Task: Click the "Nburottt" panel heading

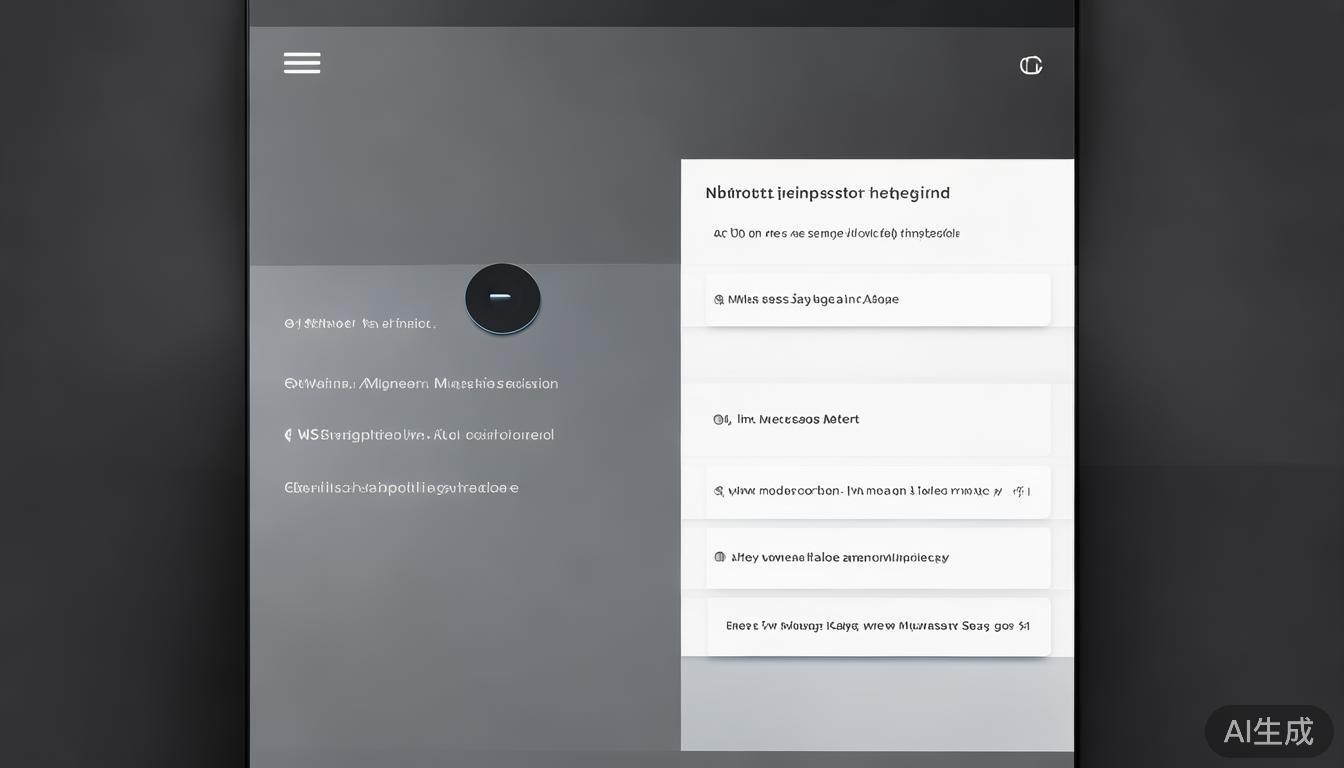Action: [x=827, y=193]
